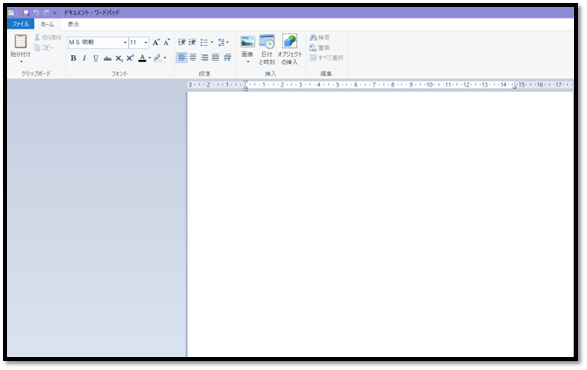Image resolution: width=587 pixels, height=370 pixels.
Task: Justify the text
Action: [x=216, y=58]
